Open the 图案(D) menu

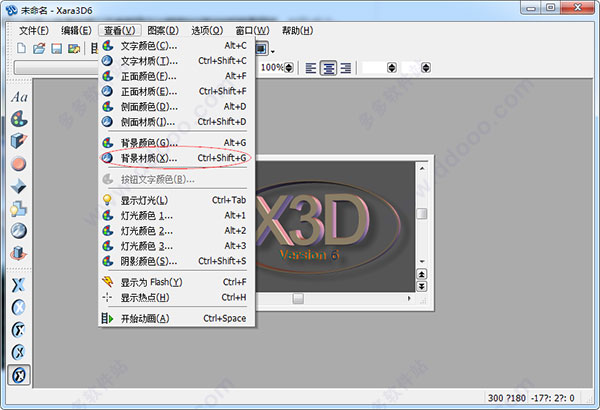point(163,31)
